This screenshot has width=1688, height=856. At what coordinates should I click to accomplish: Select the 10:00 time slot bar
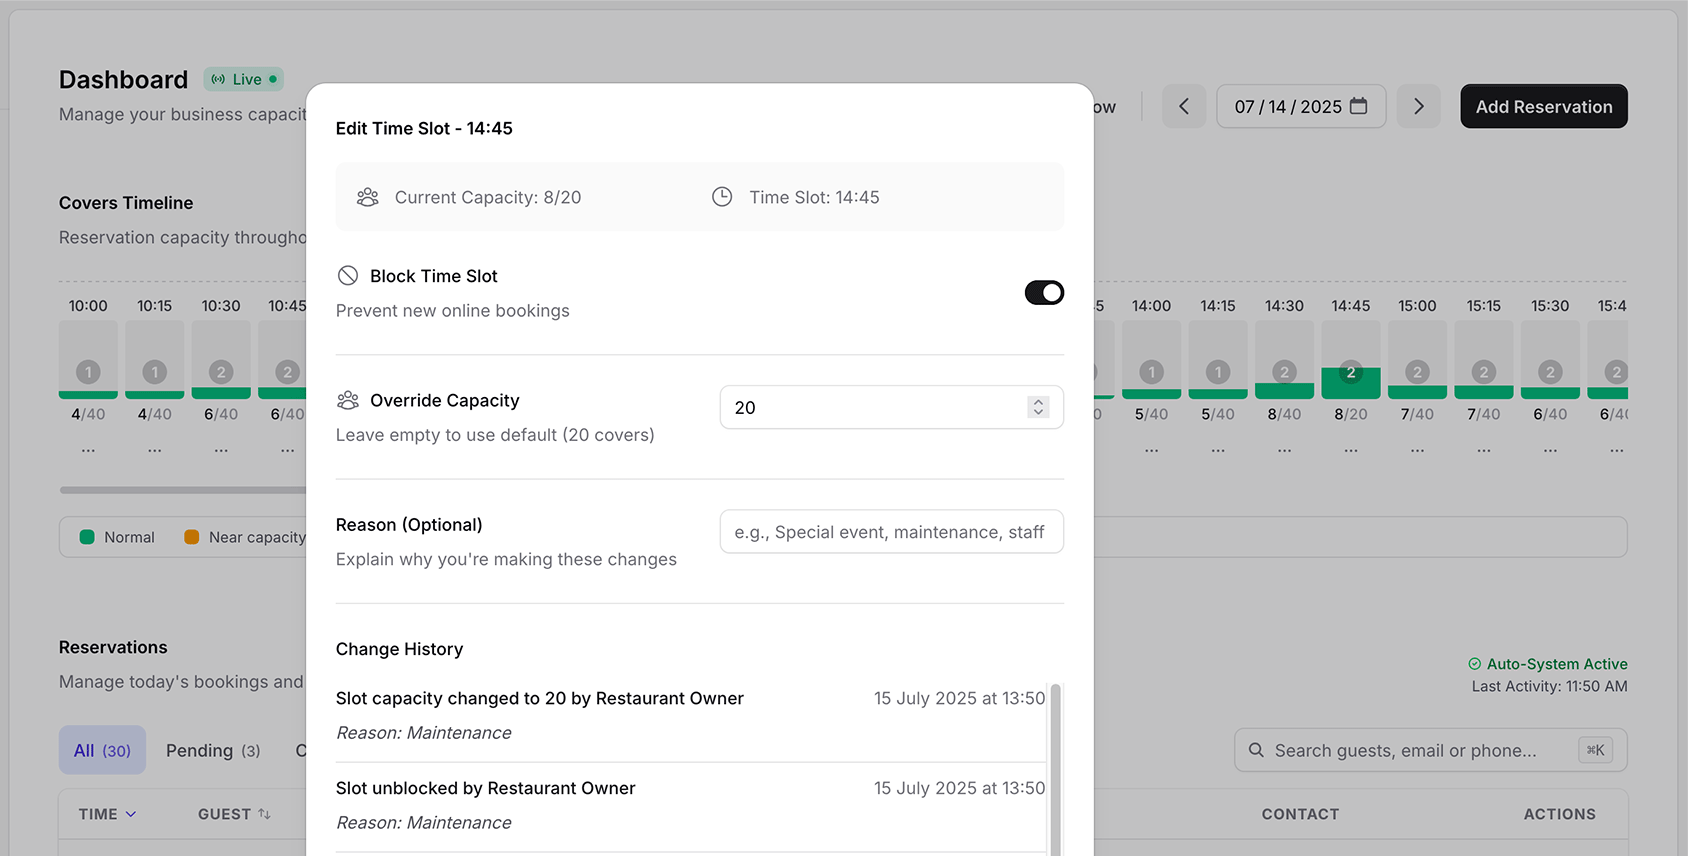click(88, 359)
